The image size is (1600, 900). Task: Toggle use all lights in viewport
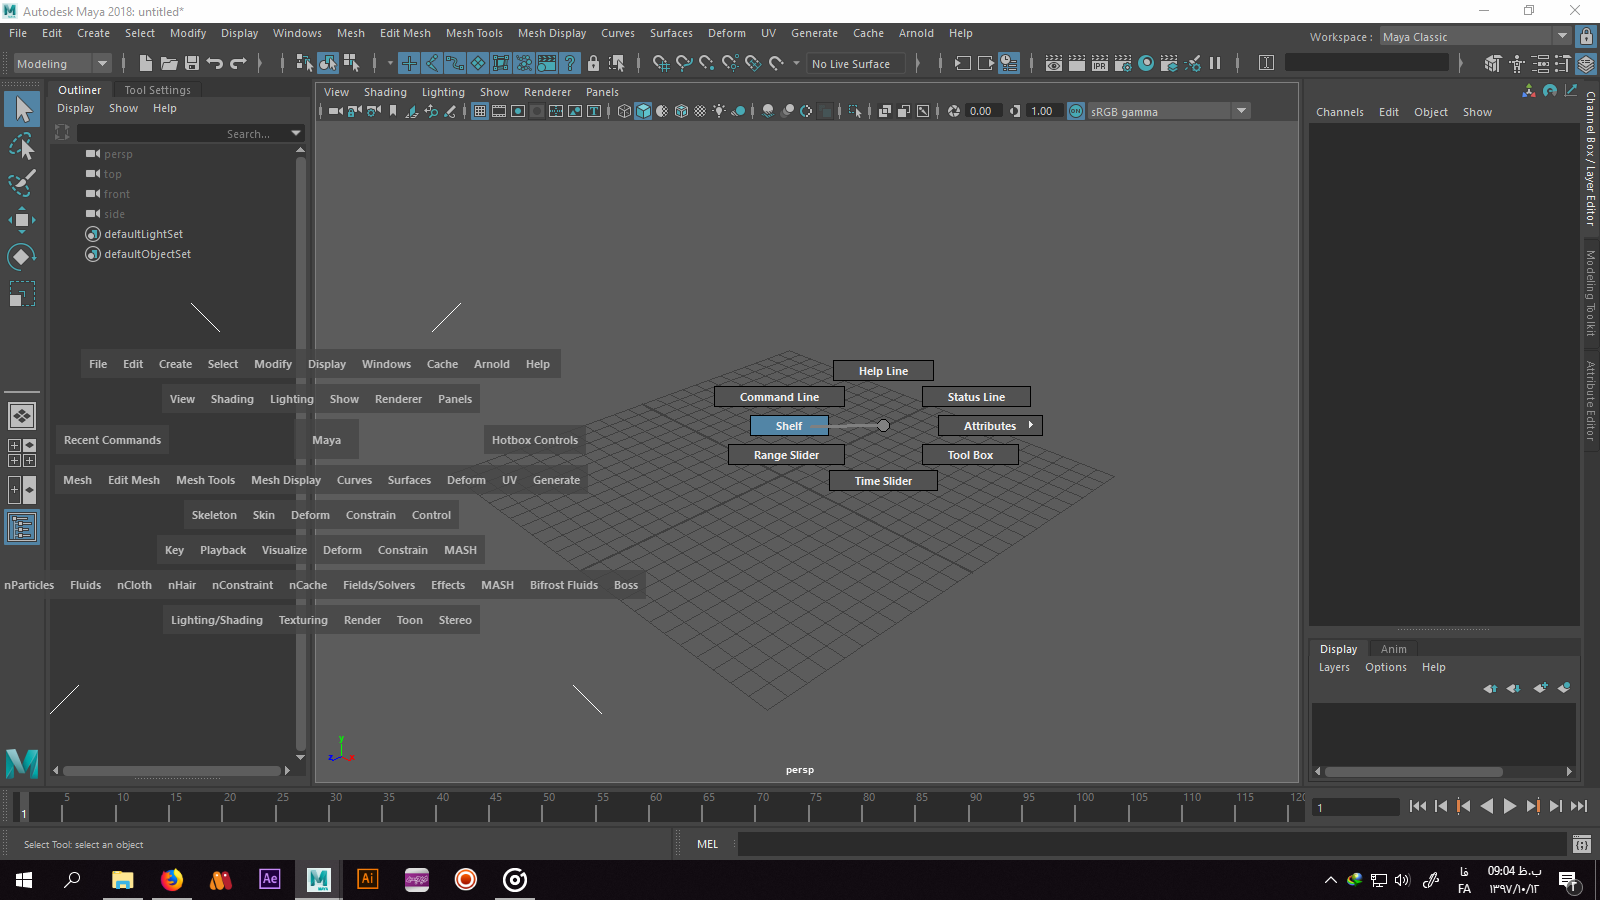[x=719, y=111]
